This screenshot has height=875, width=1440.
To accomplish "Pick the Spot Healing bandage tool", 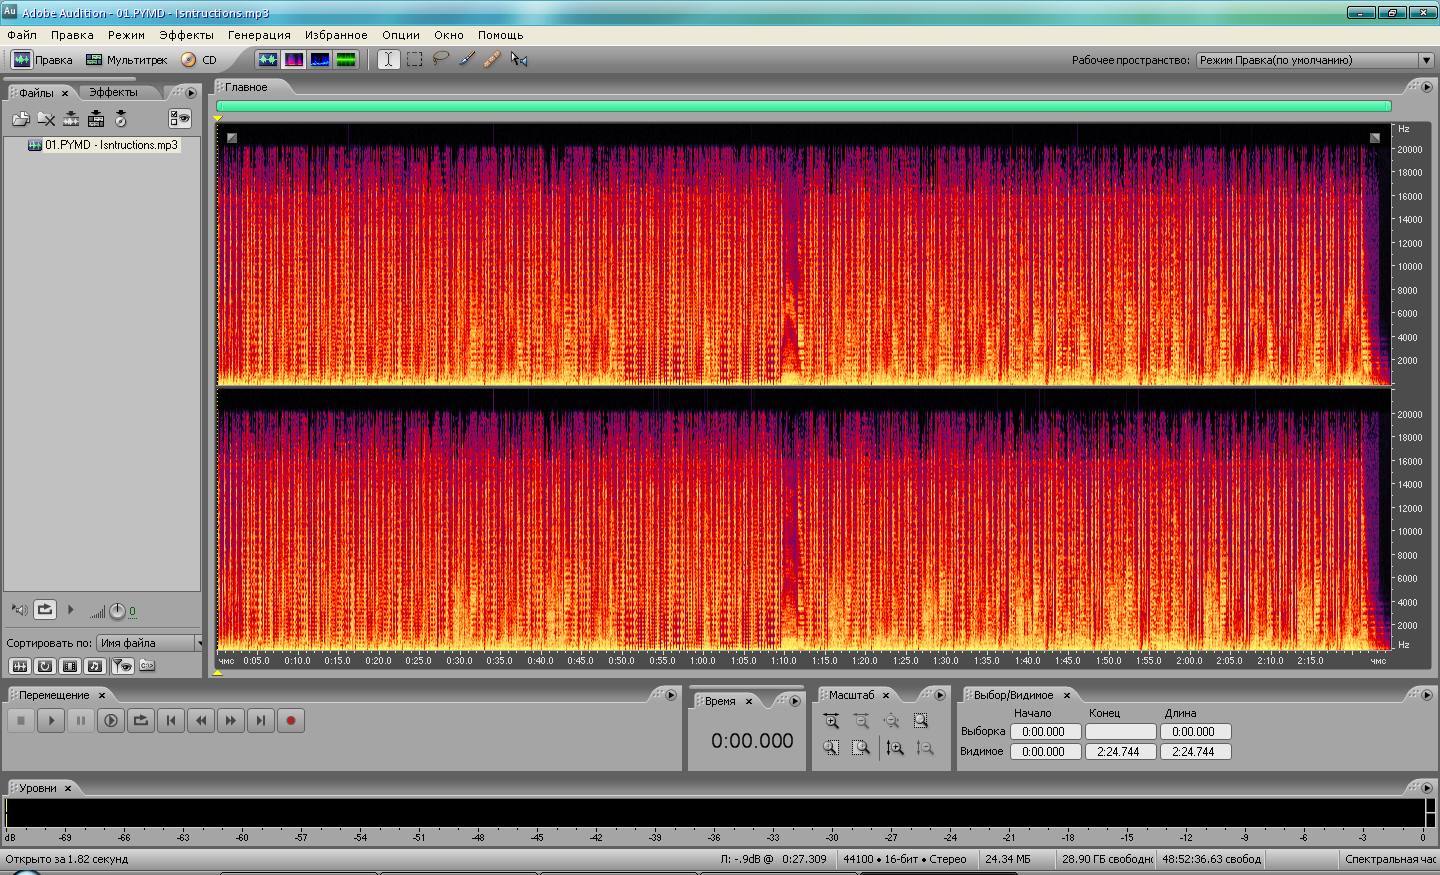I will point(492,59).
